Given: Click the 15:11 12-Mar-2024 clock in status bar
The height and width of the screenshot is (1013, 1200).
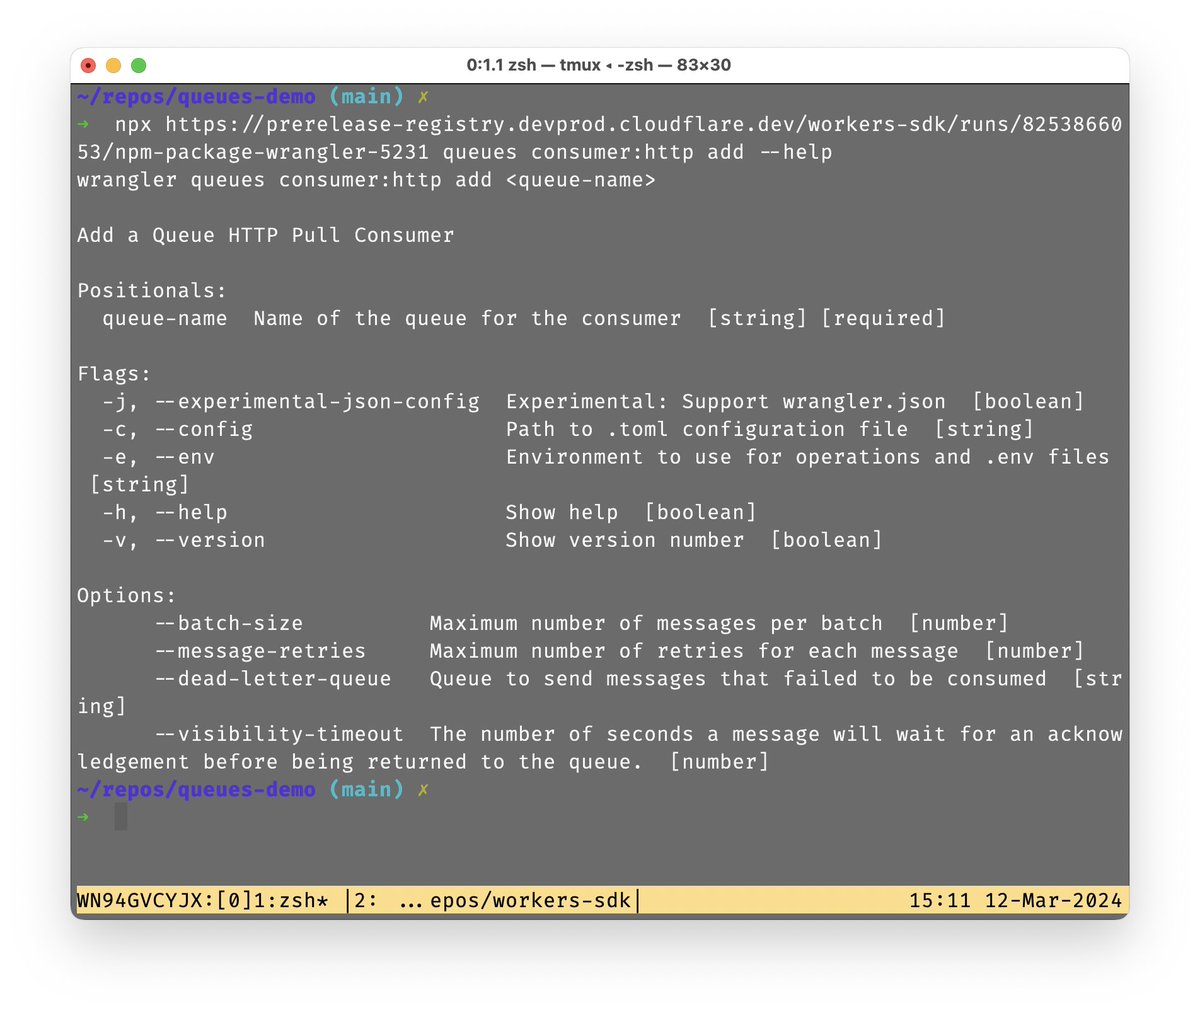Looking at the screenshot, I should tap(1015, 900).
